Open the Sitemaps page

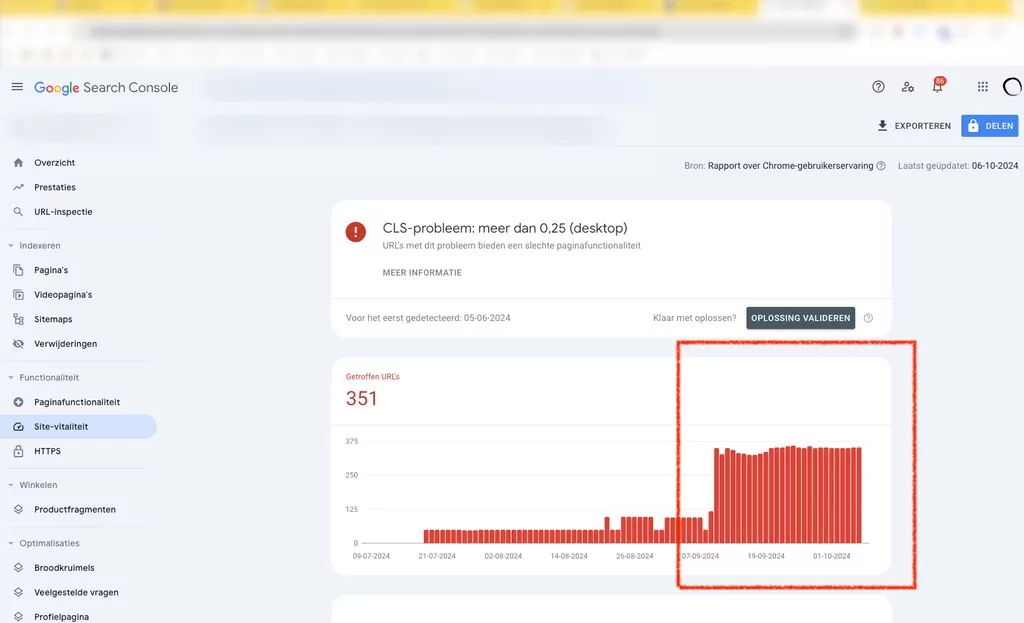point(53,319)
